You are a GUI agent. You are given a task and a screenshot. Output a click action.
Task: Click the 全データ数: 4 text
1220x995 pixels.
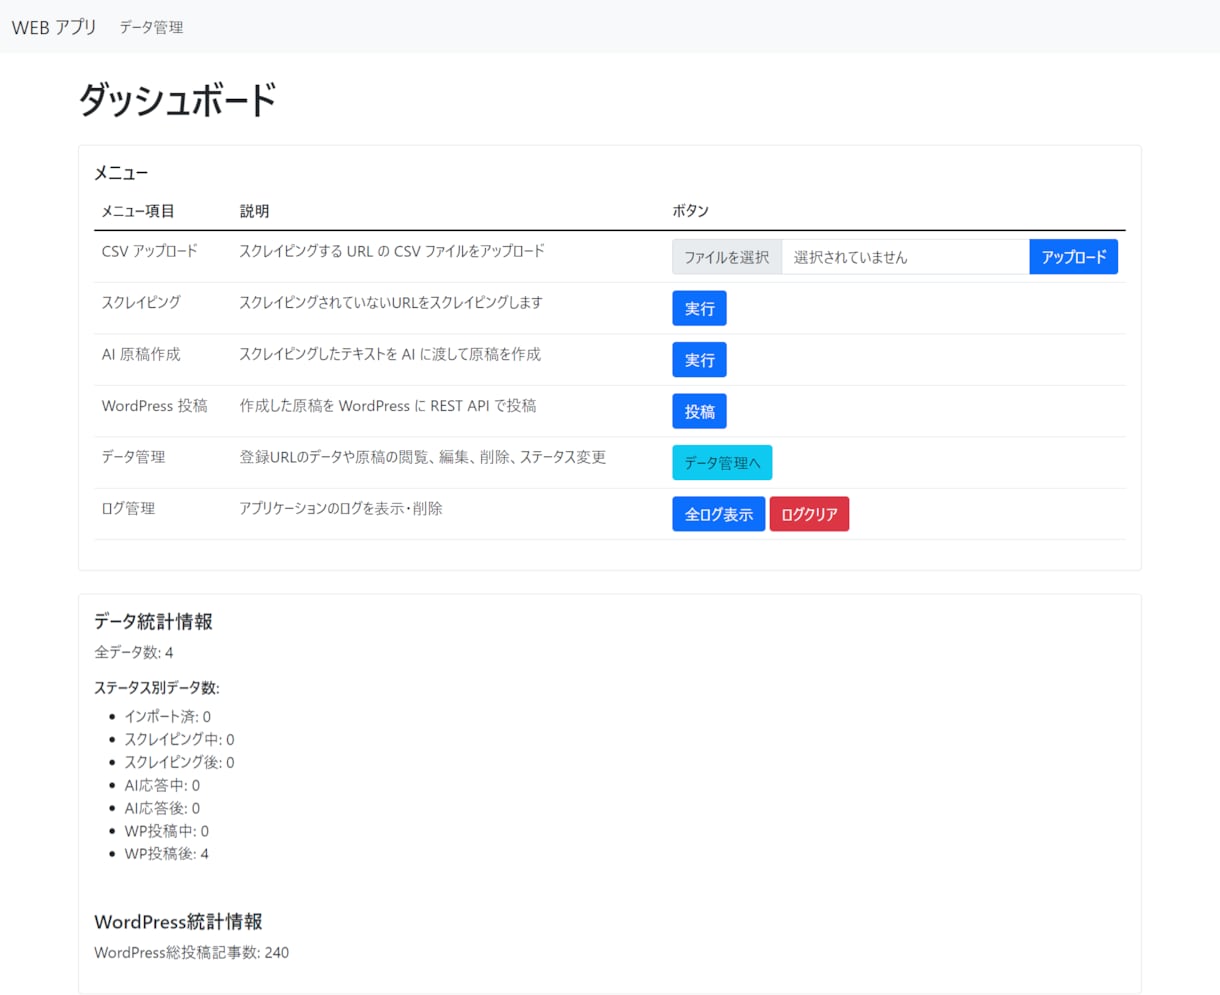pyautogui.click(x=134, y=653)
